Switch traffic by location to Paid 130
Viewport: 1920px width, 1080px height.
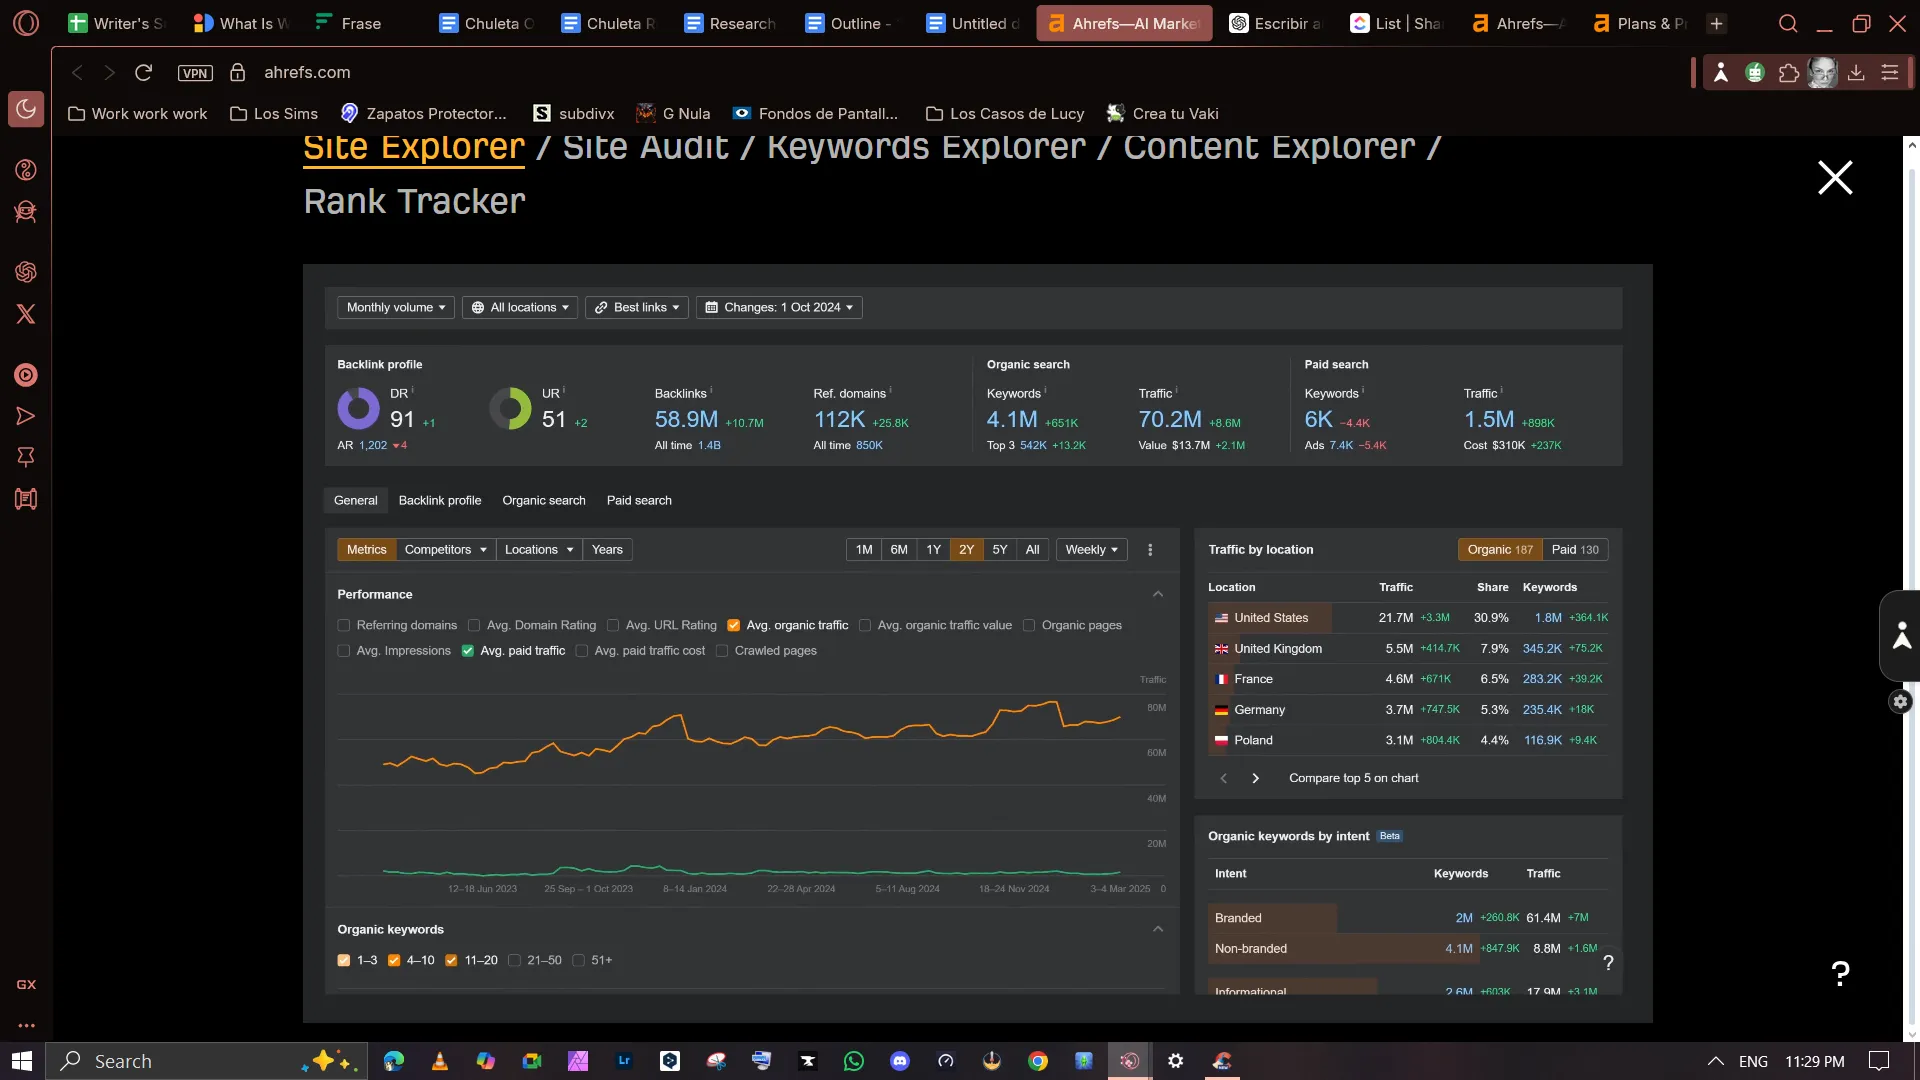click(x=1574, y=550)
